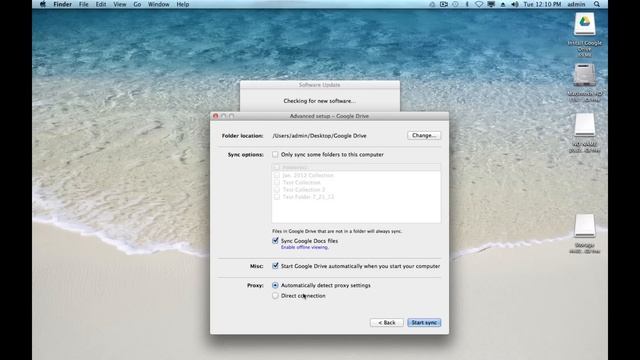Open the View menu
The image size is (640, 360).
tap(120, 4)
